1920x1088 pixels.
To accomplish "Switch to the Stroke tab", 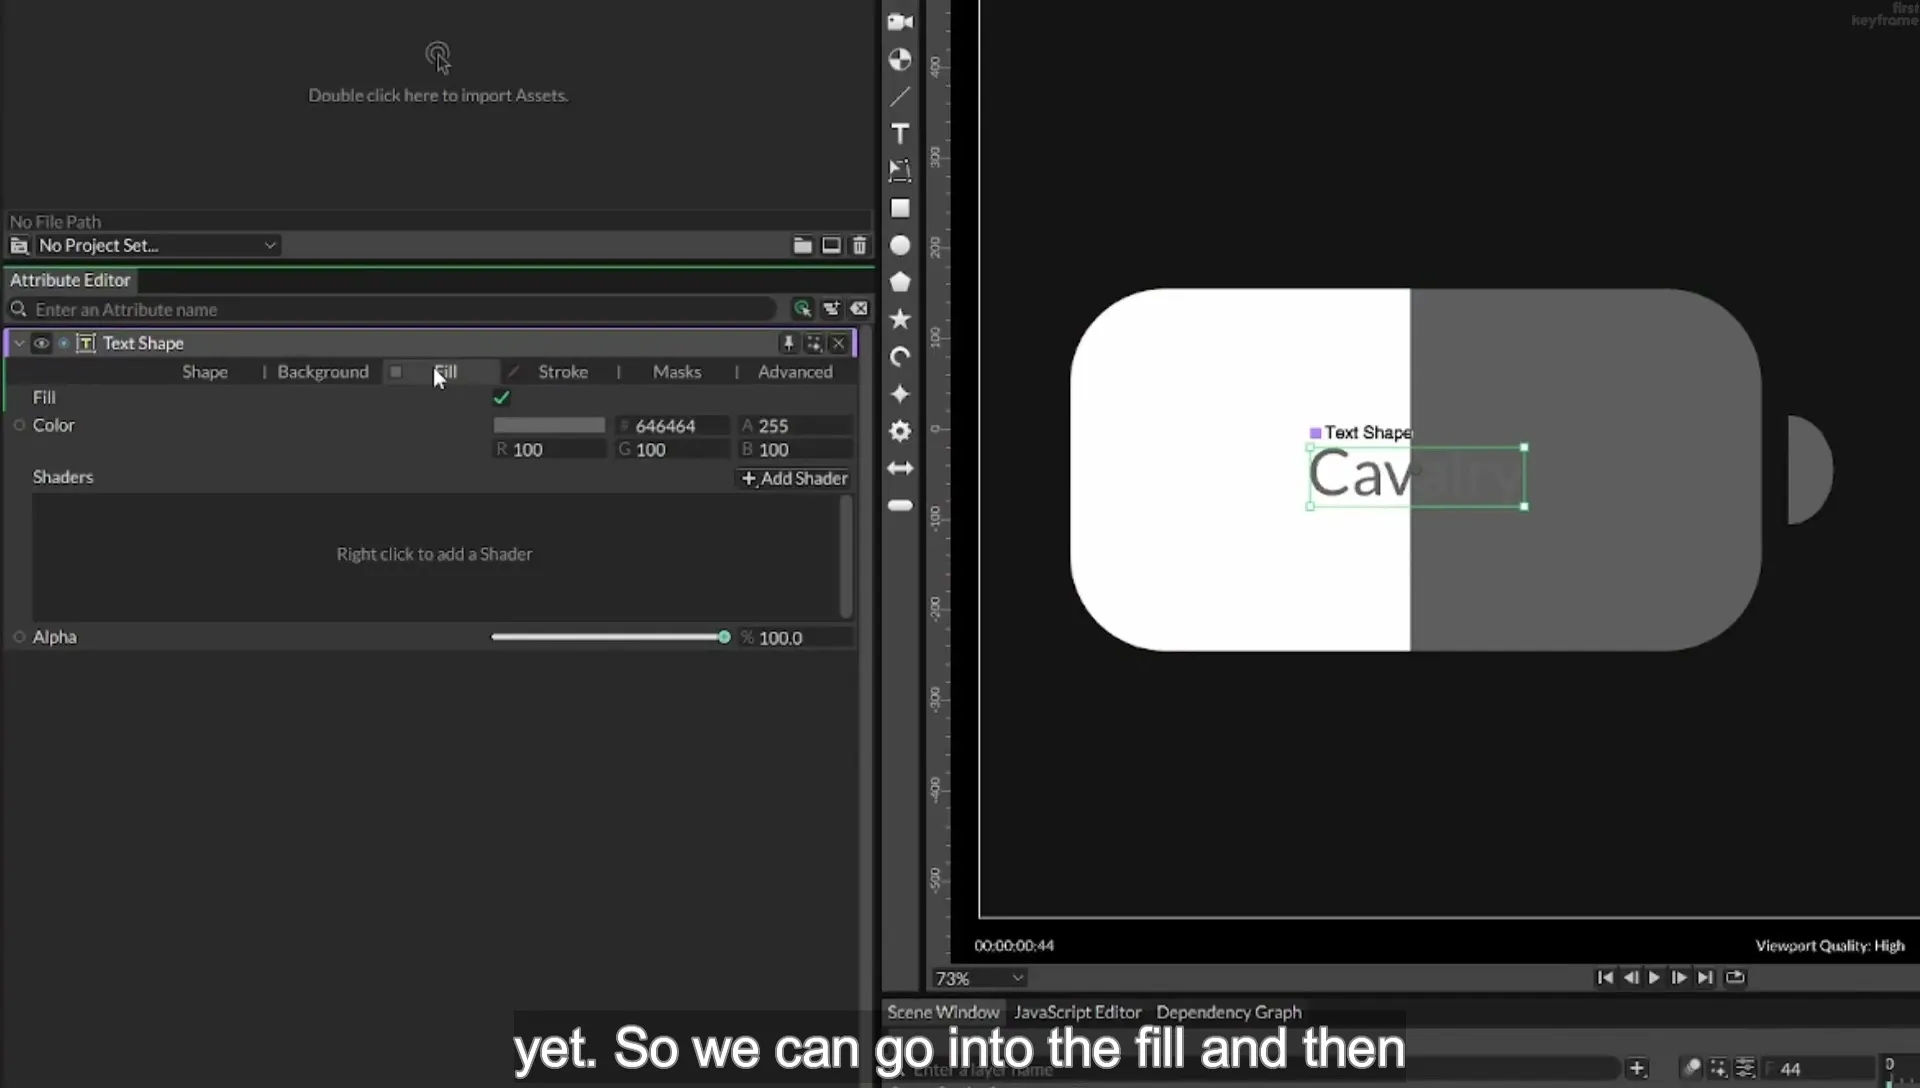I will pyautogui.click(x=563, y=372).
